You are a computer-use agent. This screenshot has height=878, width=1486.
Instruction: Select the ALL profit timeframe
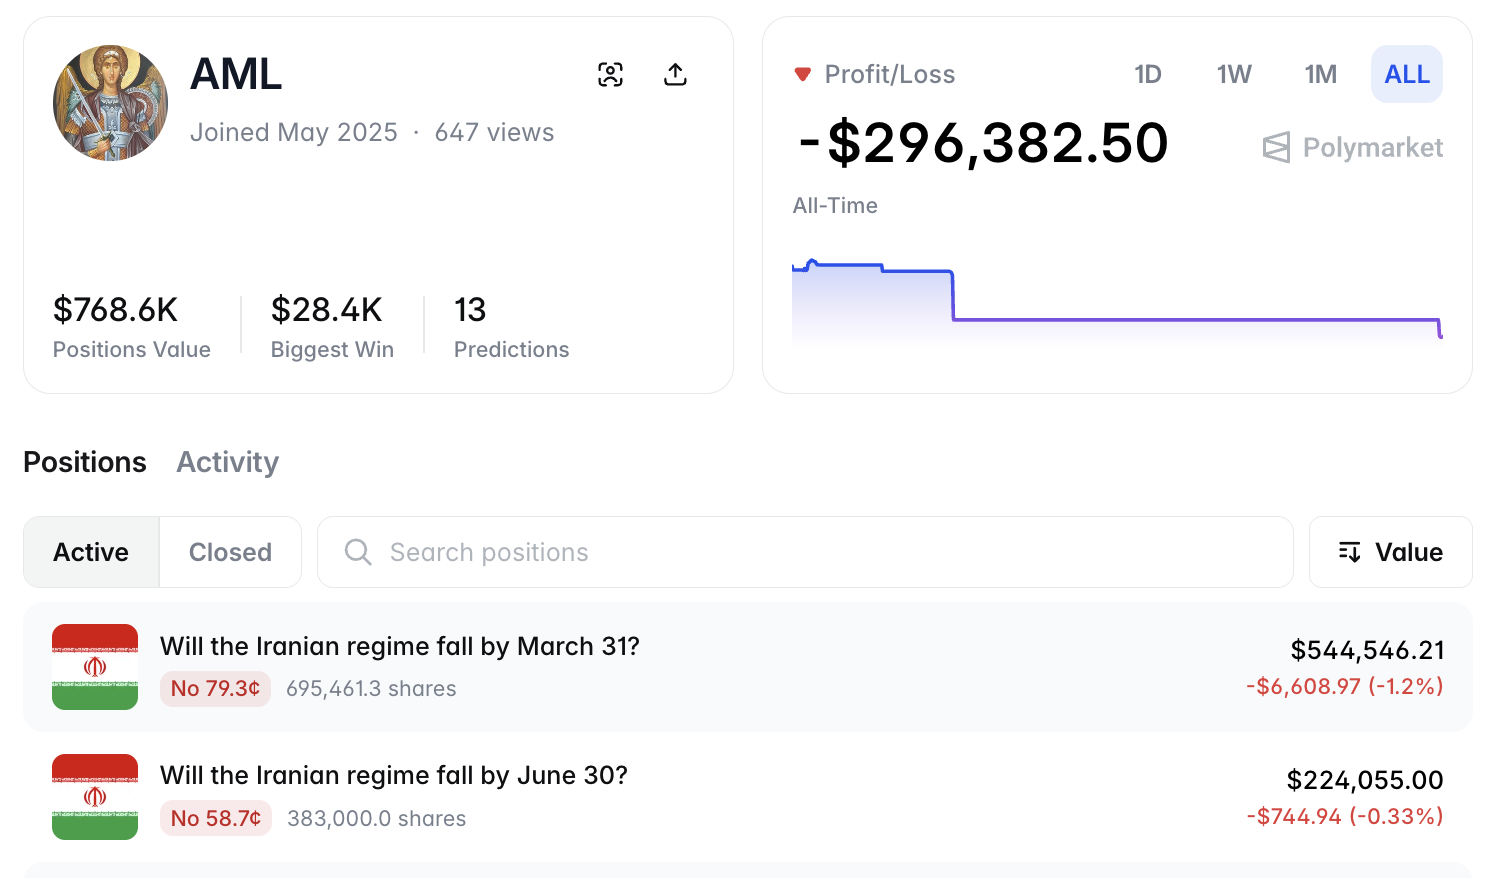[1406, 75]
